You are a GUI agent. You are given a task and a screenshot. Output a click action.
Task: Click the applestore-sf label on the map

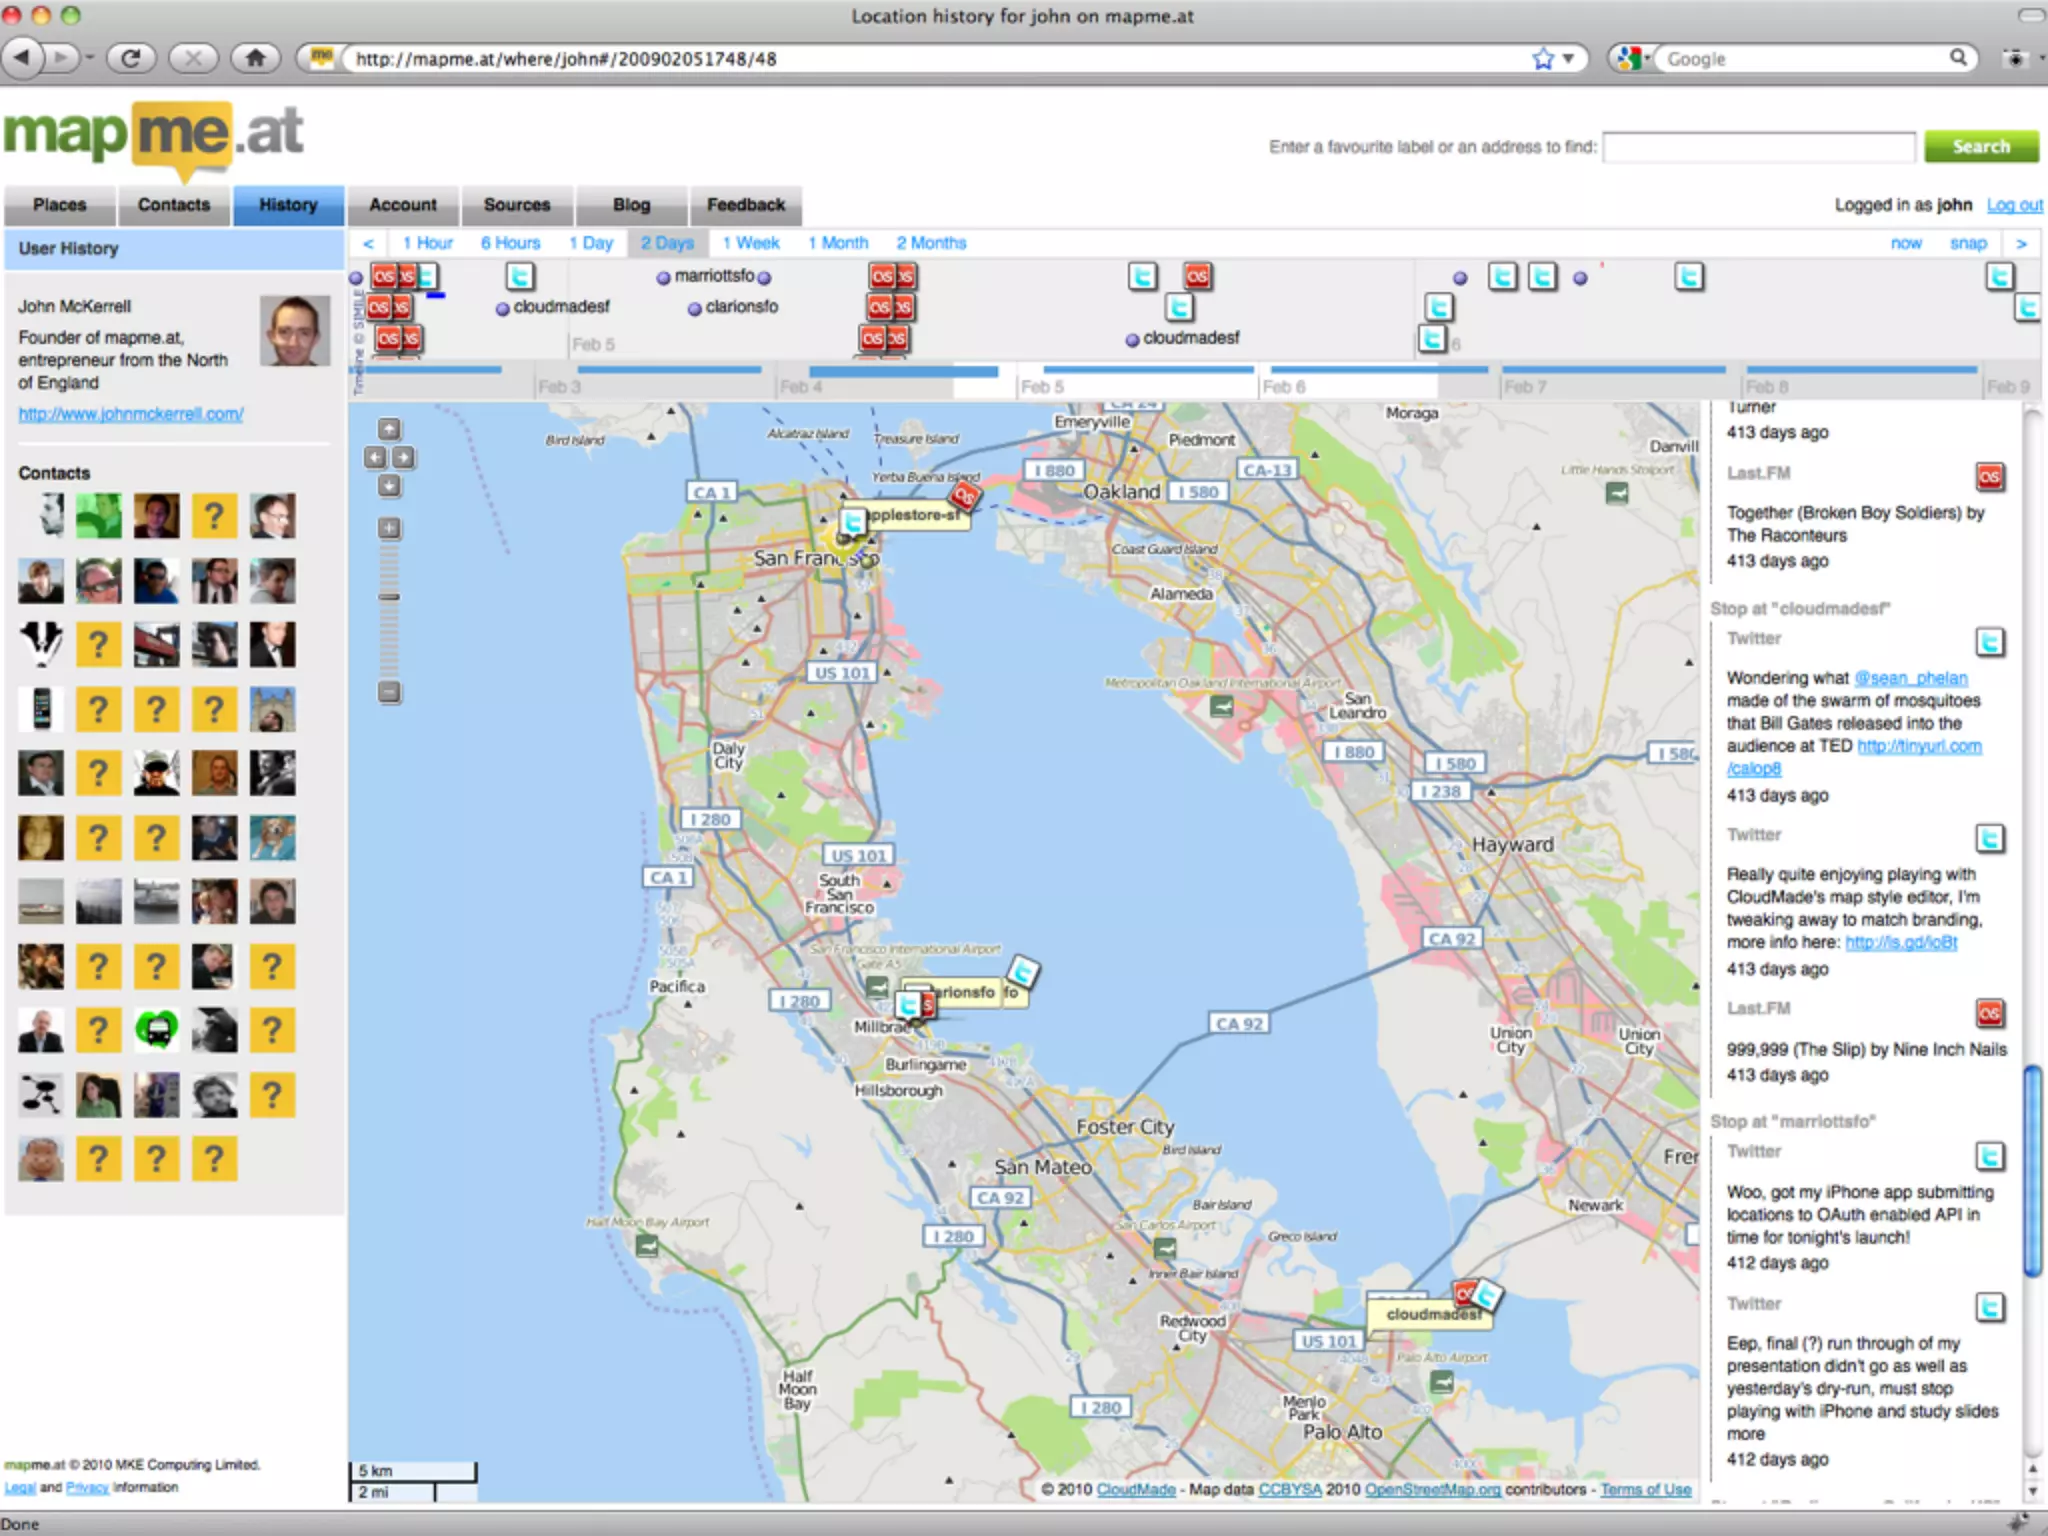(x=915, y=515)
